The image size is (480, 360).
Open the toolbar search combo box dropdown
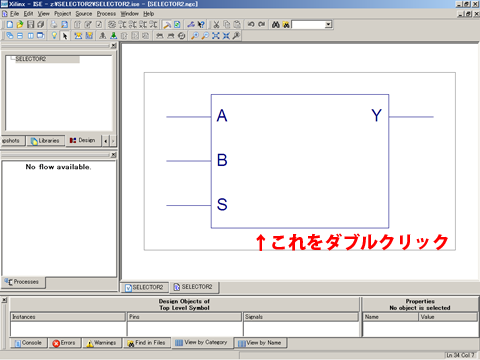point(328,24)
